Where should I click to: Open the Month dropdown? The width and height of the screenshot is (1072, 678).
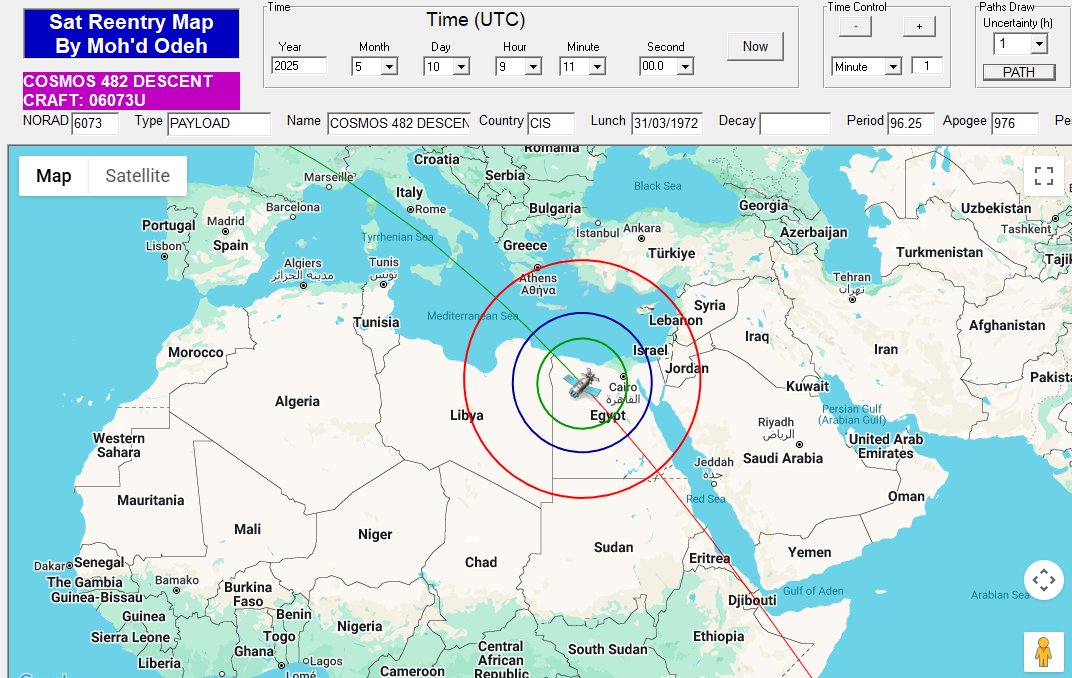[389, 67]
